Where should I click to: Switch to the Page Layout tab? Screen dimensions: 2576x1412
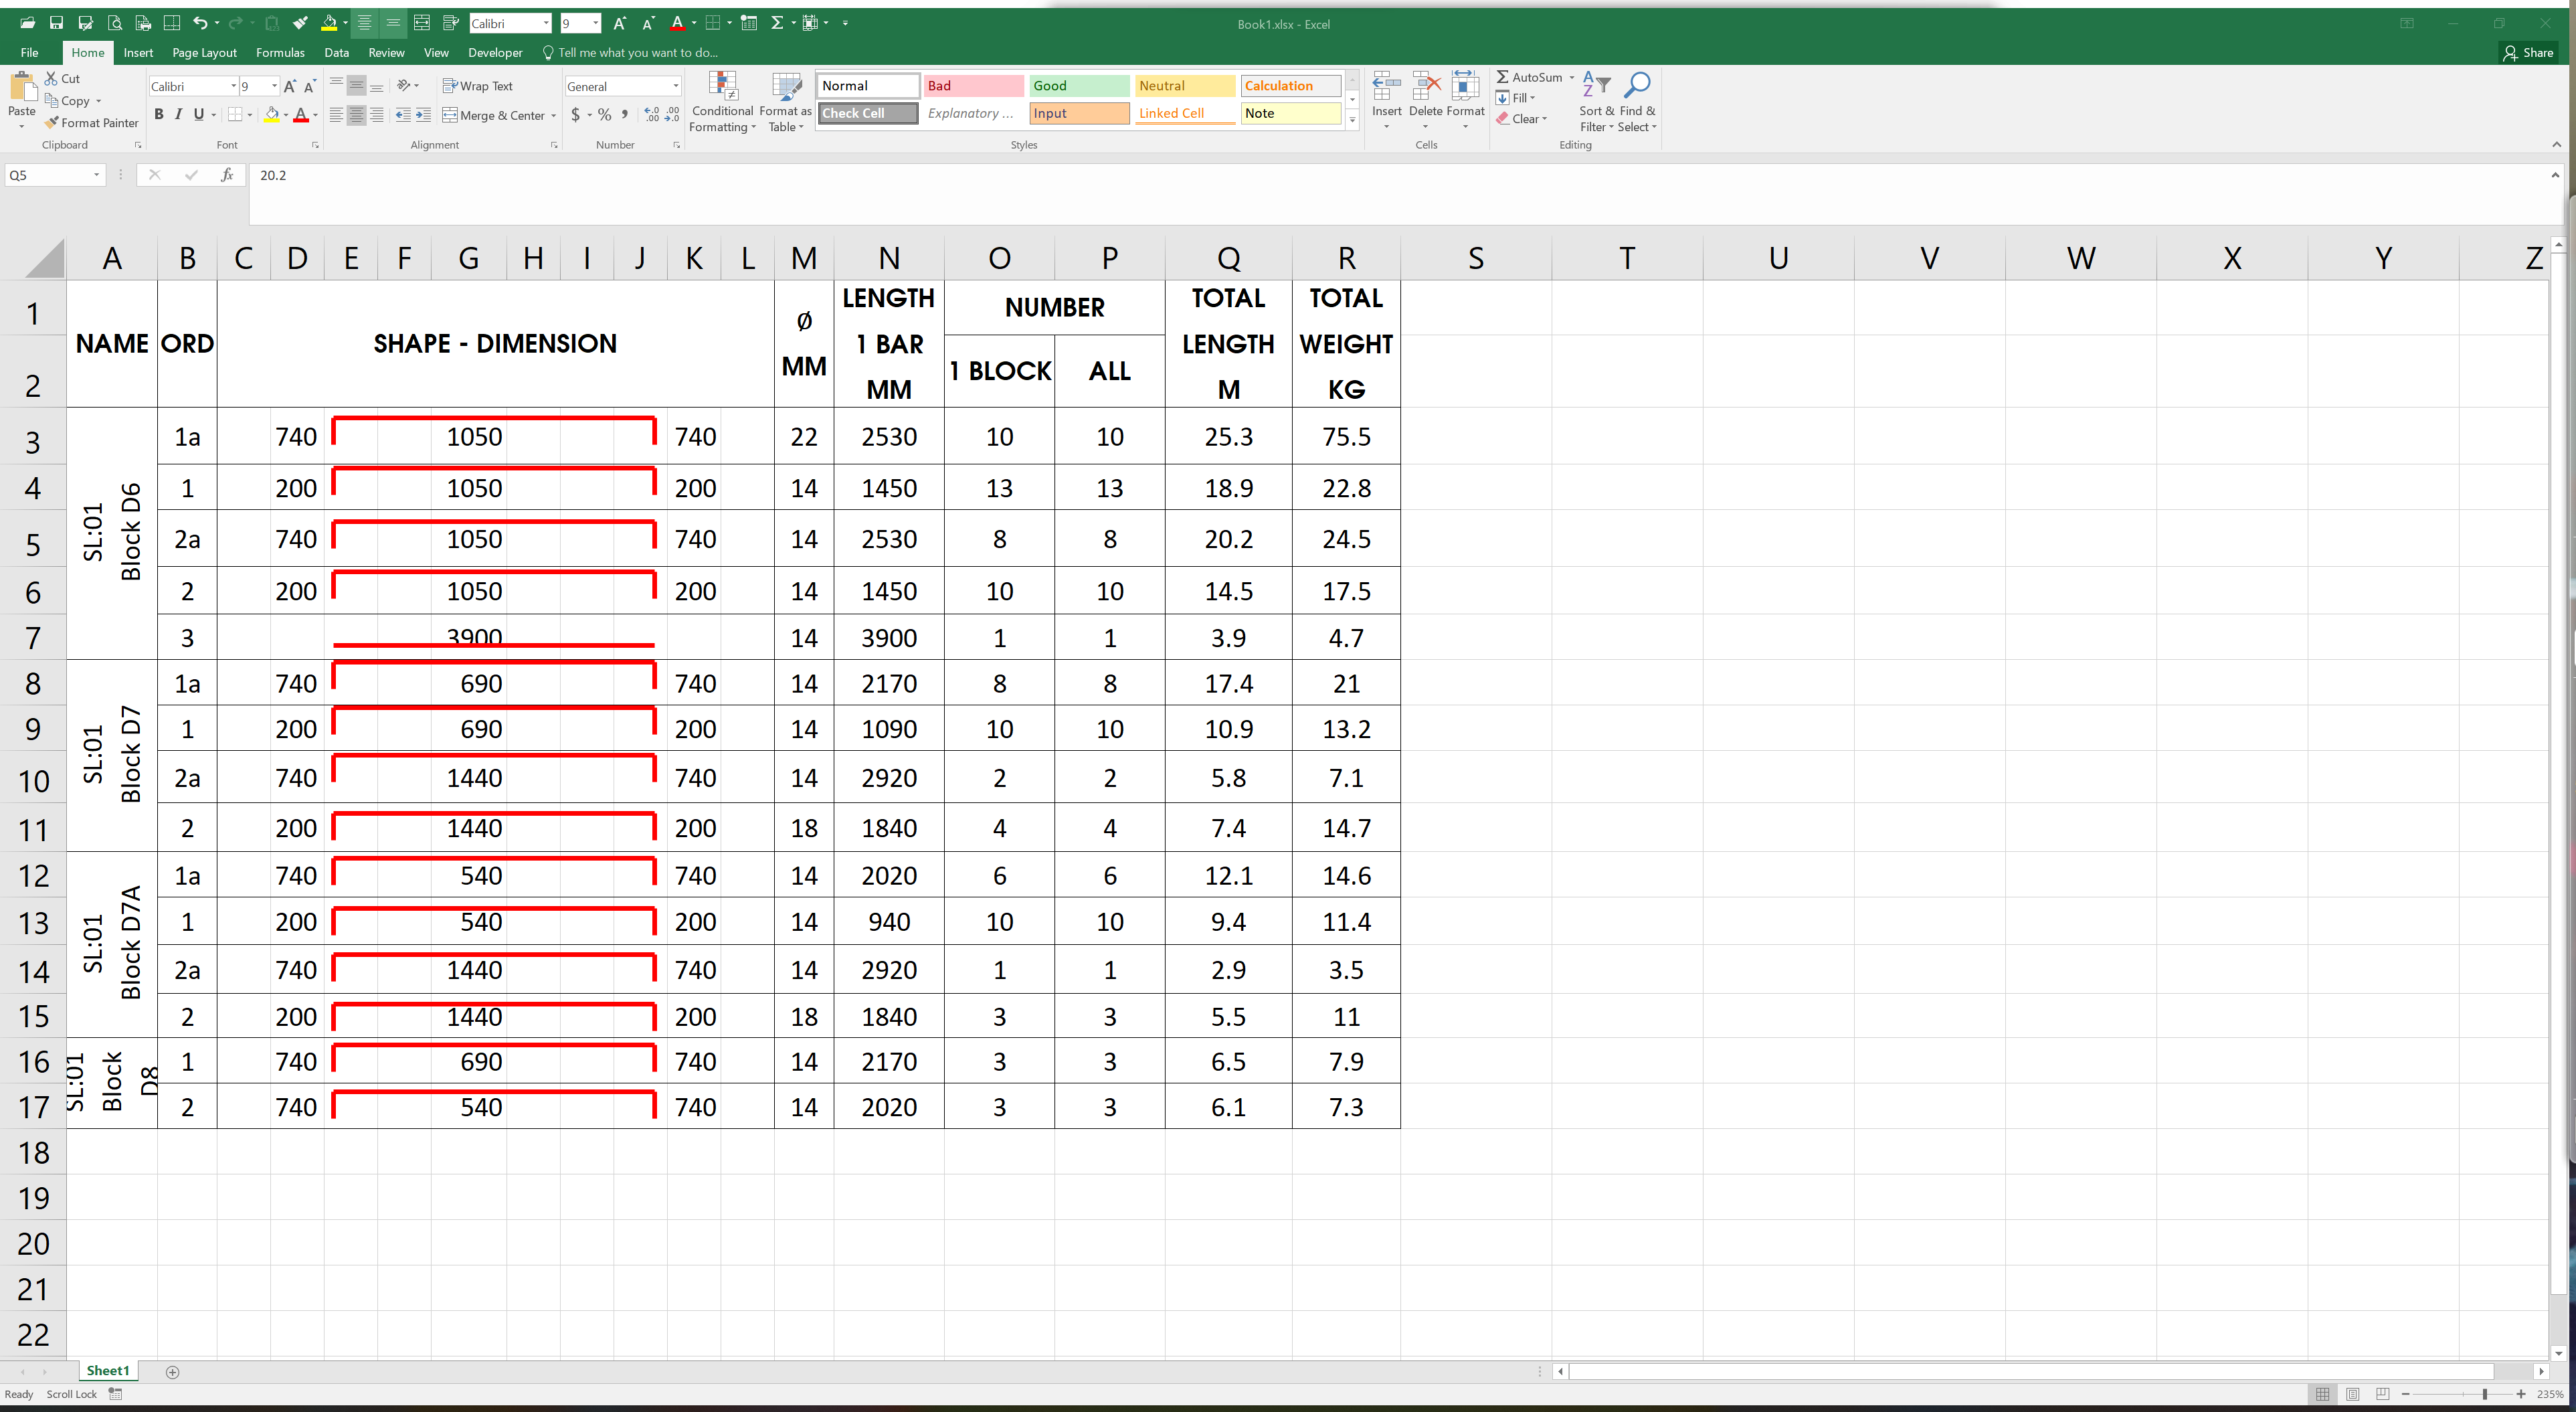pyautogui.click(x=204, y=53)
